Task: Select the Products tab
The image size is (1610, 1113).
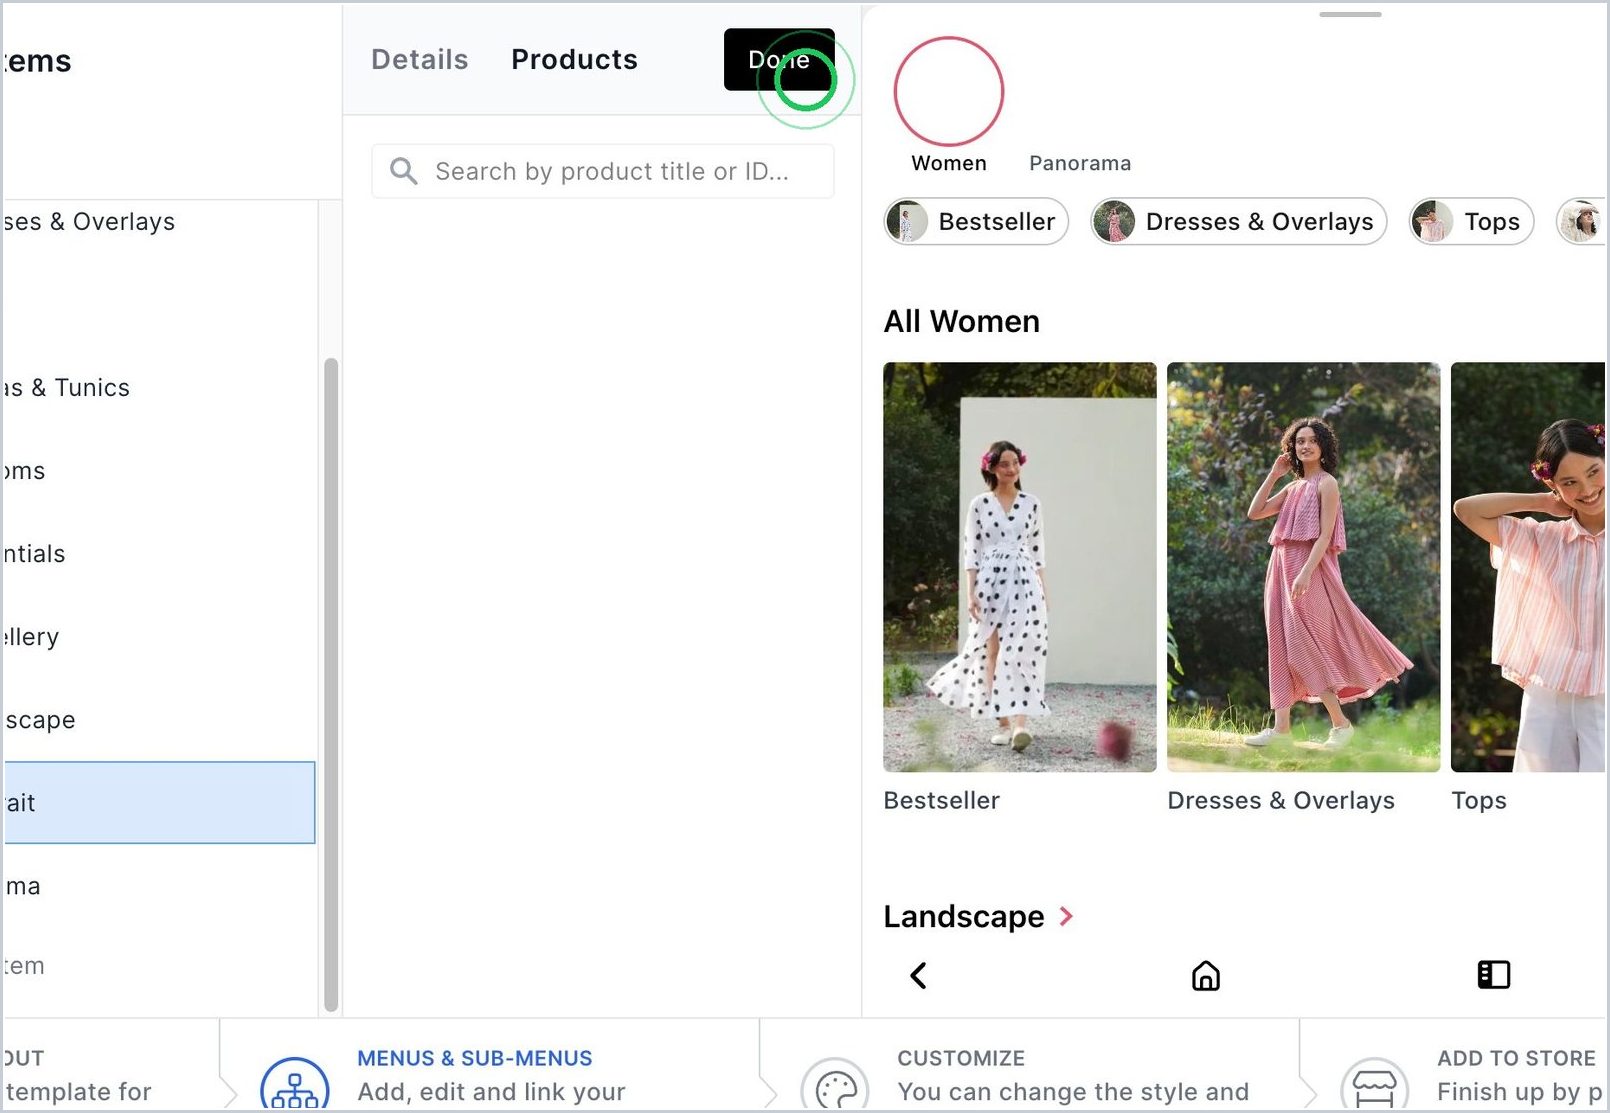Action: tap(574, 60)
